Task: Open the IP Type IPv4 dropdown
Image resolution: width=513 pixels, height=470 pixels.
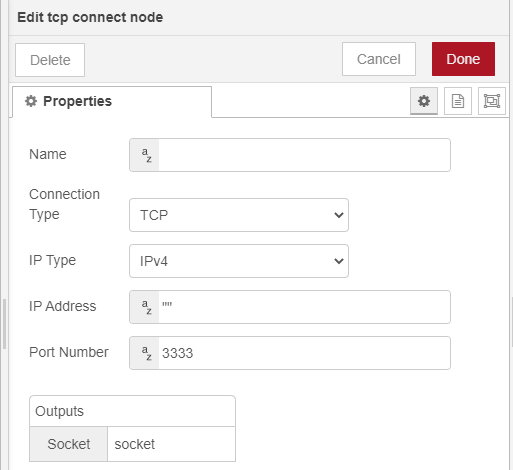Action: click(x=239, y=261)
